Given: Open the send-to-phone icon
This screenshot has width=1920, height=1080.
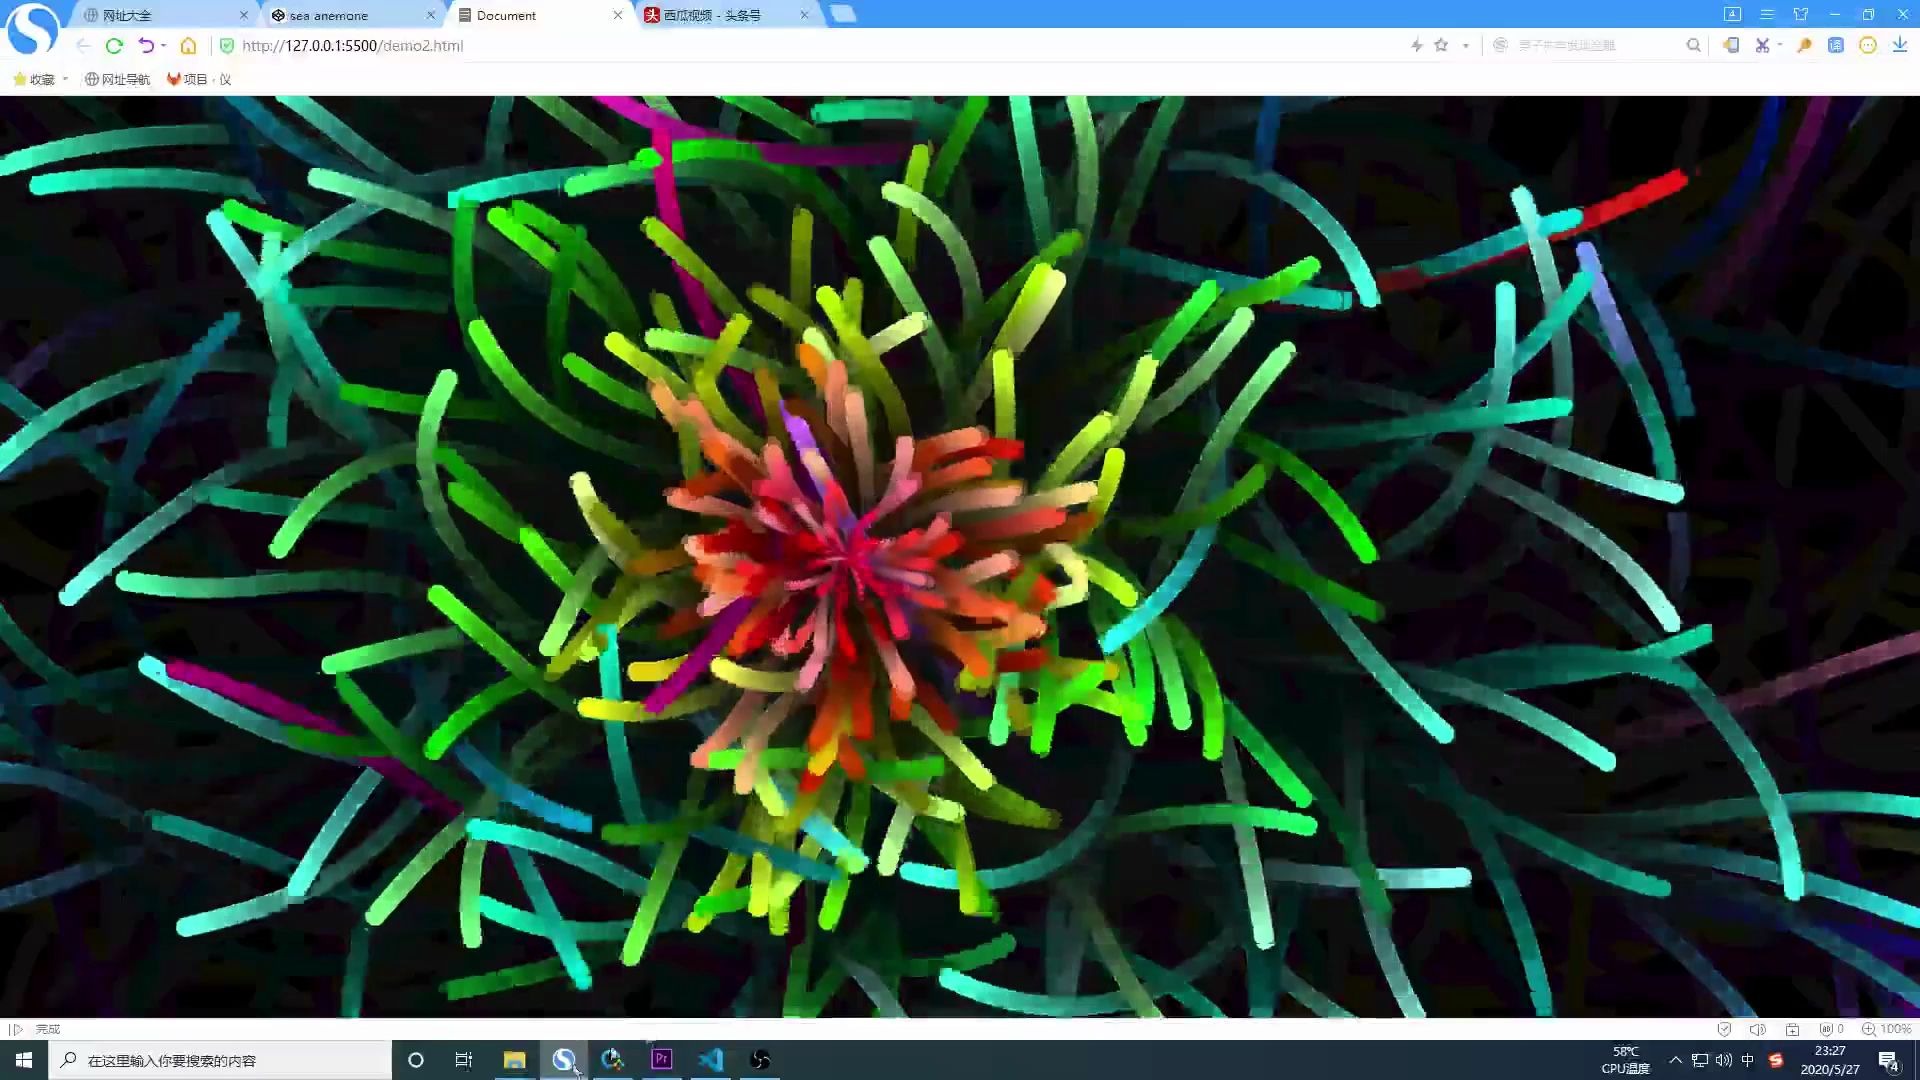Looking at the screenshot, I should pyautogui.click(x=1731, y=45).
